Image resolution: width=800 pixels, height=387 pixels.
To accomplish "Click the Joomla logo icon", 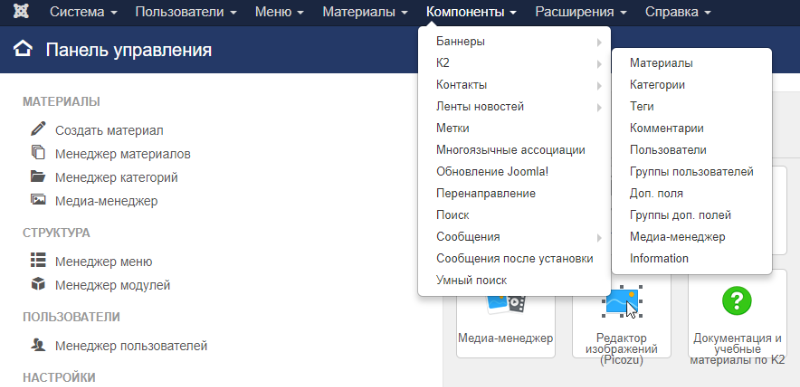I will point(21,11).
